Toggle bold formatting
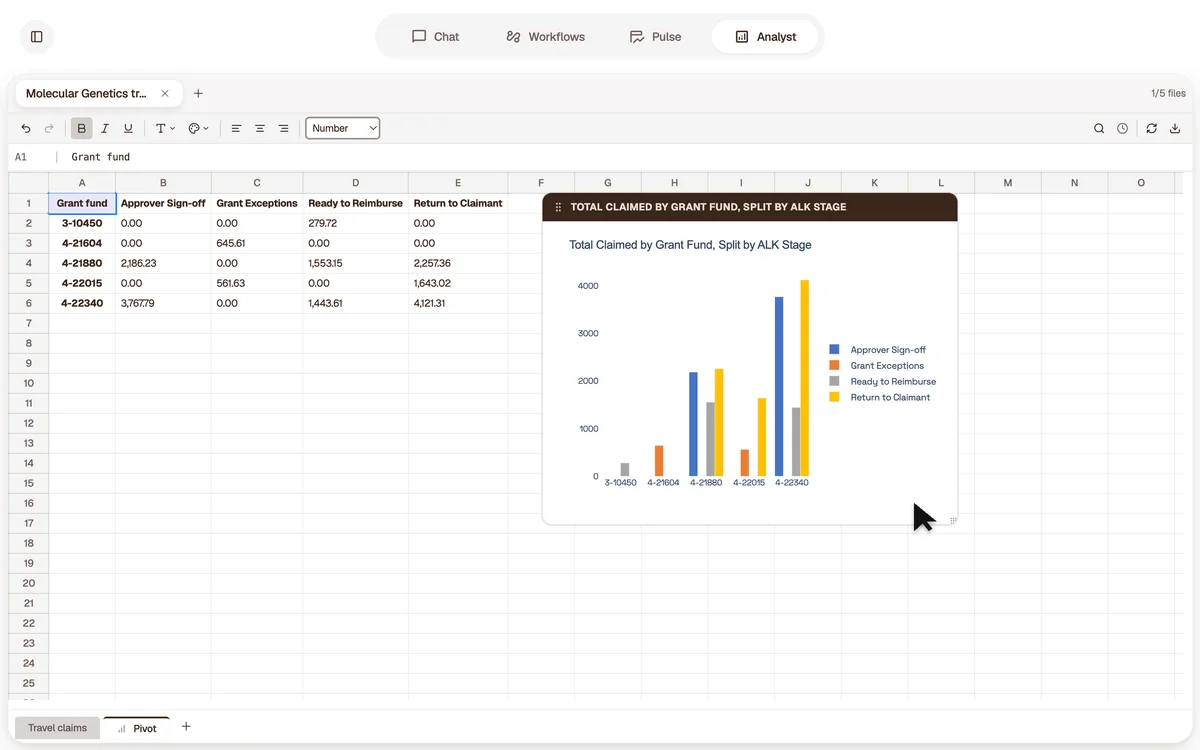The image size is (1200, 750). [x=82, y=128]
